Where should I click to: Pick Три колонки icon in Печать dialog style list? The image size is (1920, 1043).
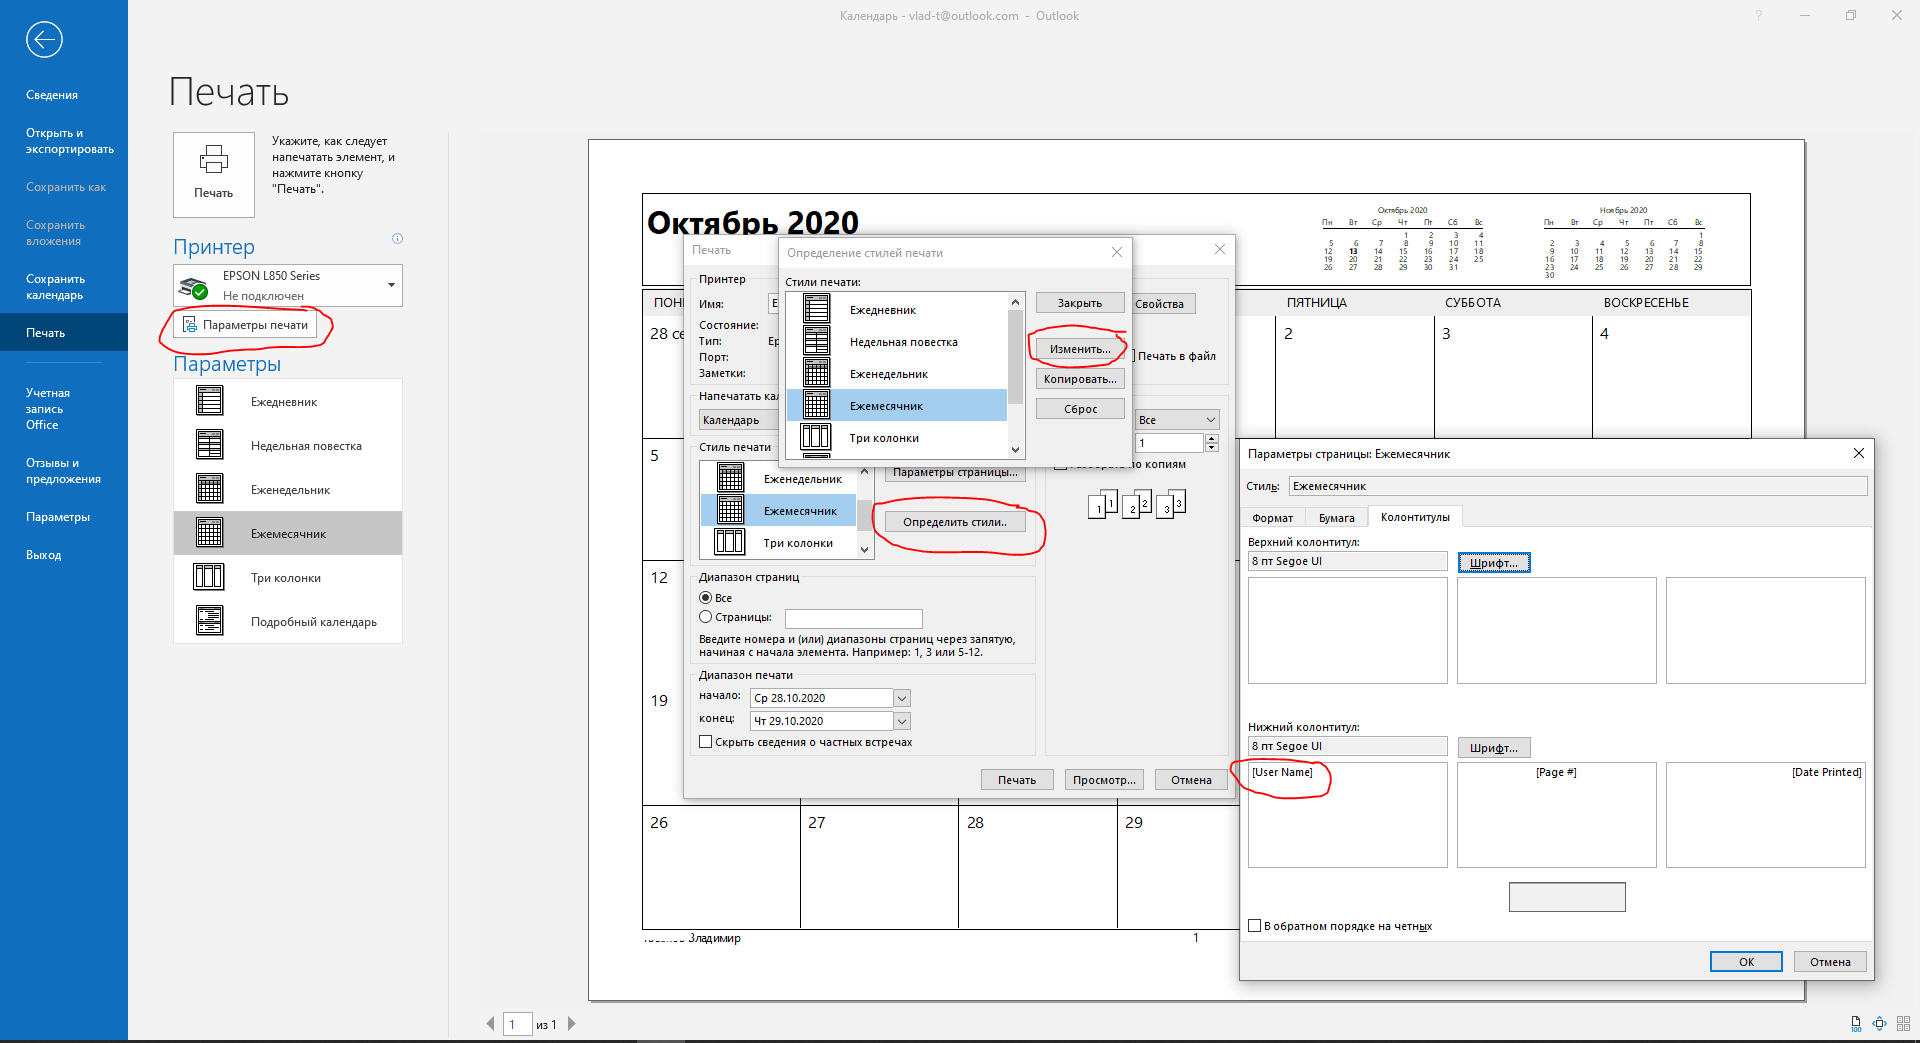(730, 542)
